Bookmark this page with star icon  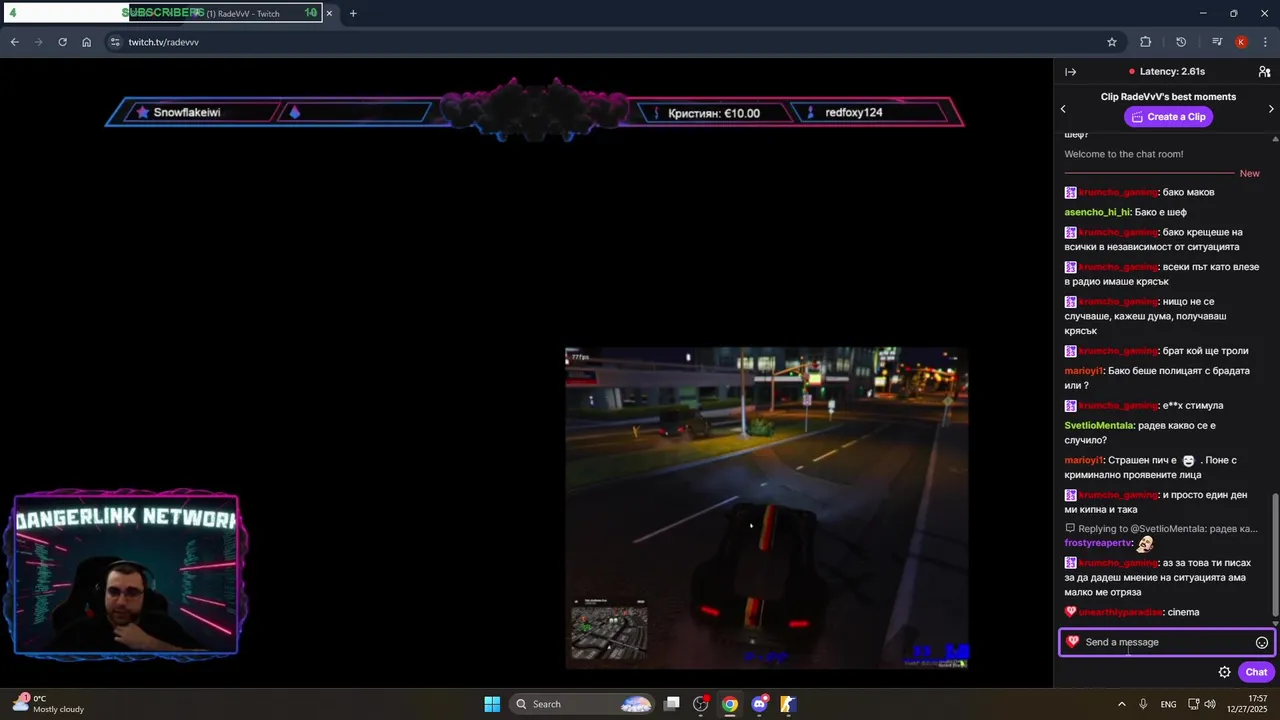click(x=1111, y=42)
